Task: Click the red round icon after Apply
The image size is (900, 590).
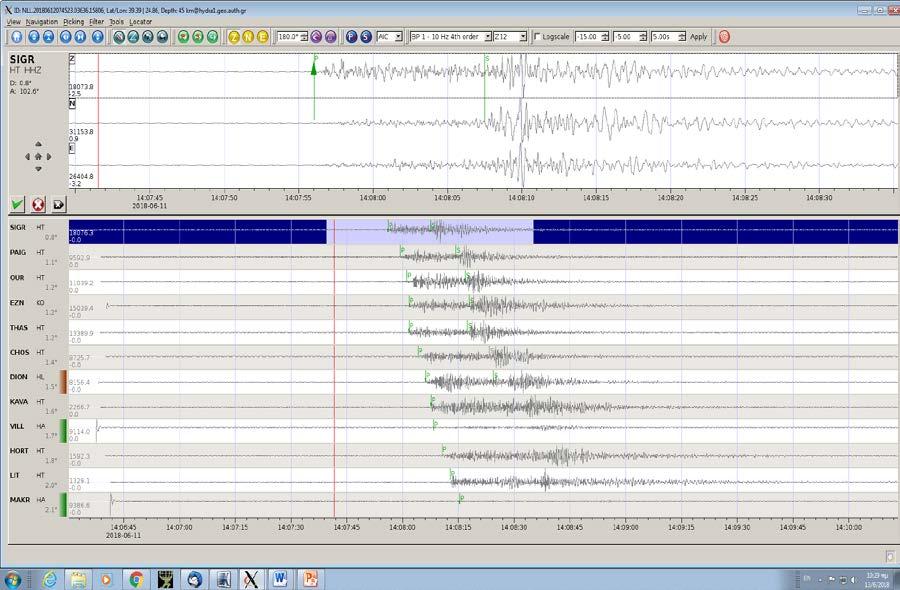Action: [724, 37]
